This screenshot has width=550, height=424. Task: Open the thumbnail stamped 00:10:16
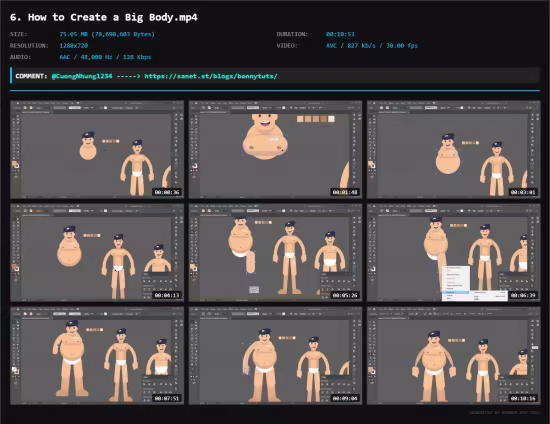pos(454,356)
